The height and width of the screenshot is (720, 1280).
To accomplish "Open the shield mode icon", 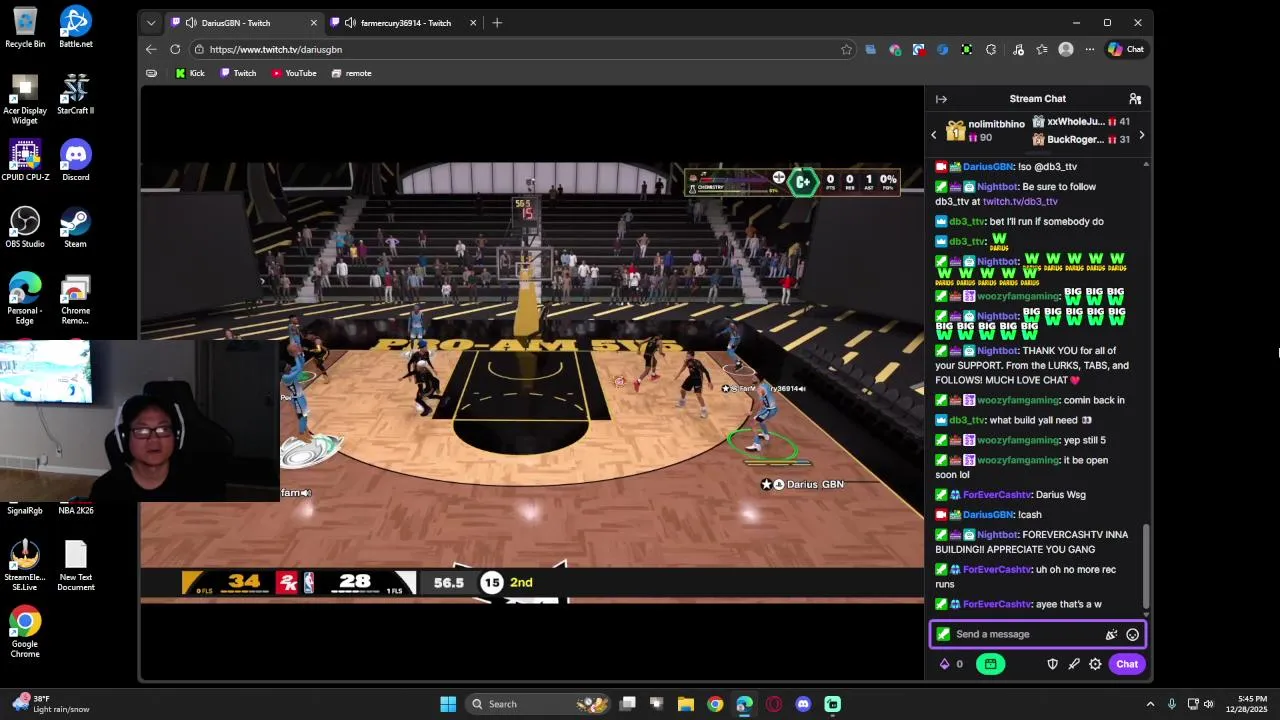I will click(1052, 664).
